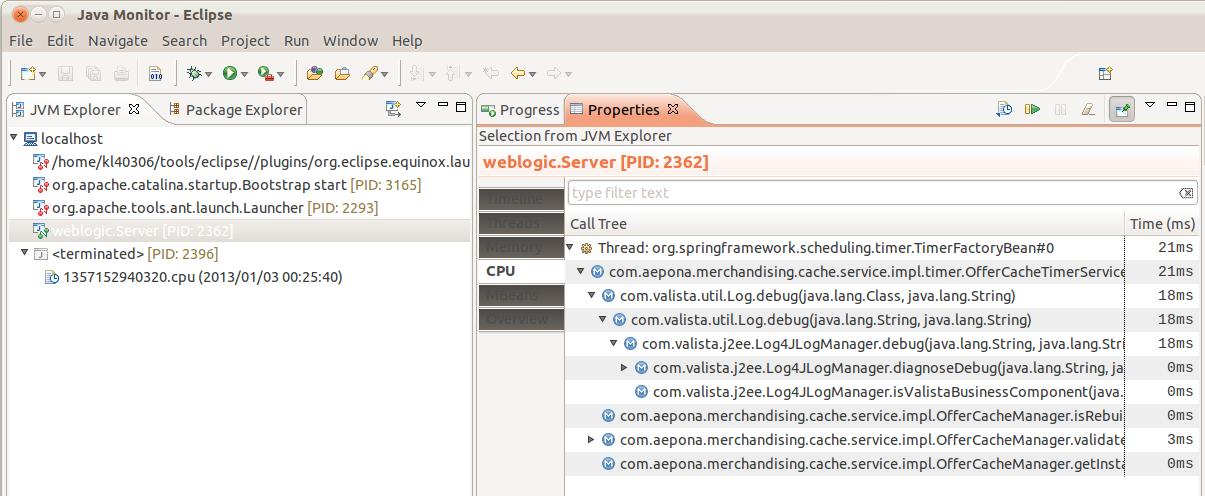Click the Run External Tools icon
The width and height of the screenshot is (1205, 496).
tap(265, 73)
